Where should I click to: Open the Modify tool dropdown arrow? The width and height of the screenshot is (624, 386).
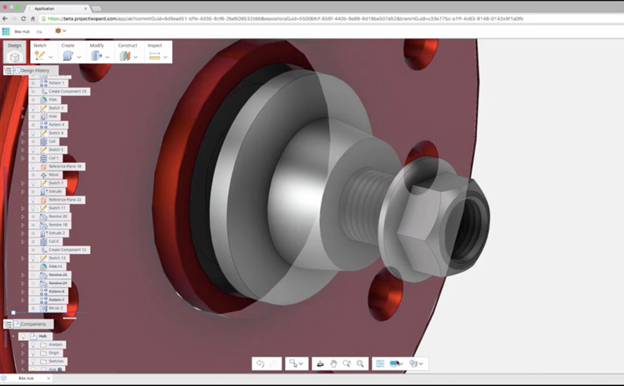(x=107, y=57)
